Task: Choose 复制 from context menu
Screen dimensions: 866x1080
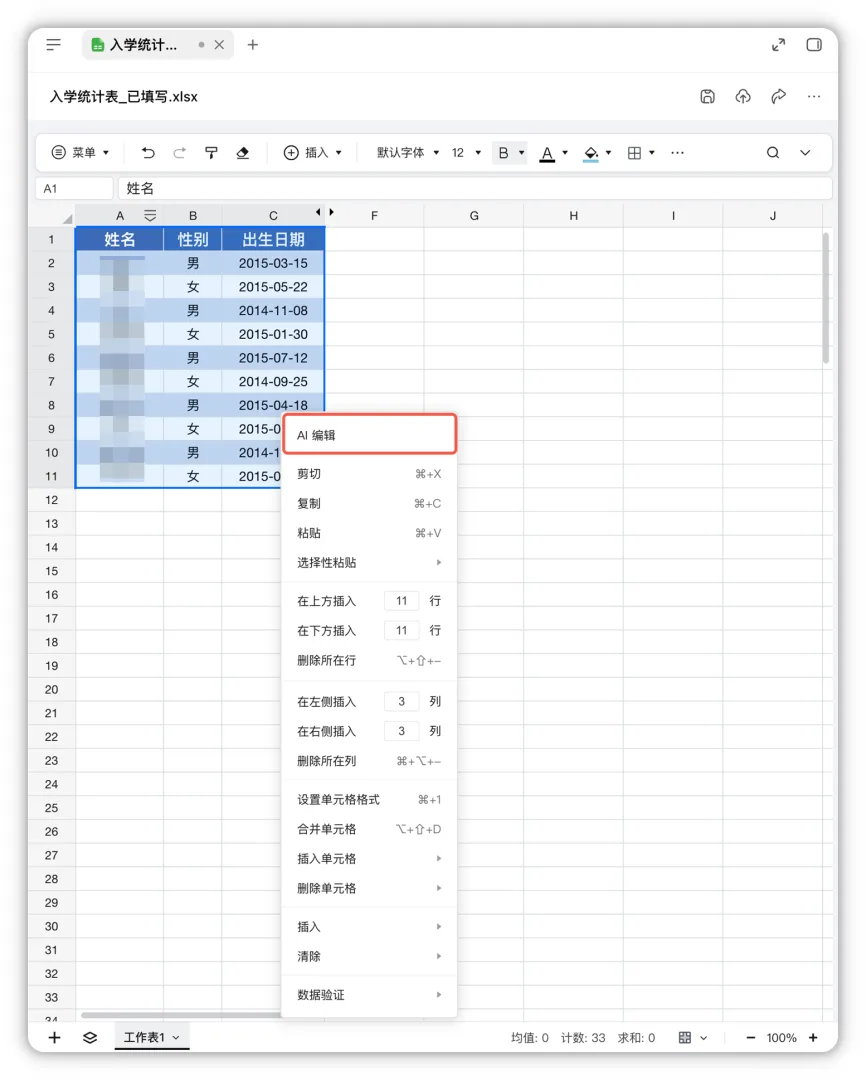Action: point(370,503)
